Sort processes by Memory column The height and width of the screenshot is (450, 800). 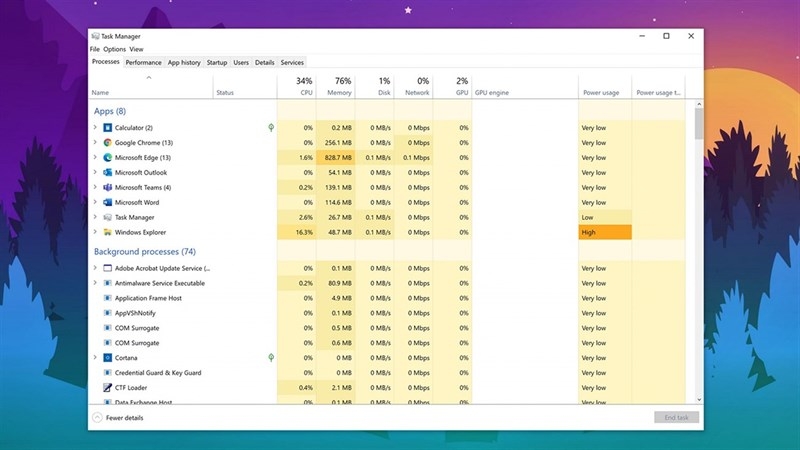pos(339,87)
